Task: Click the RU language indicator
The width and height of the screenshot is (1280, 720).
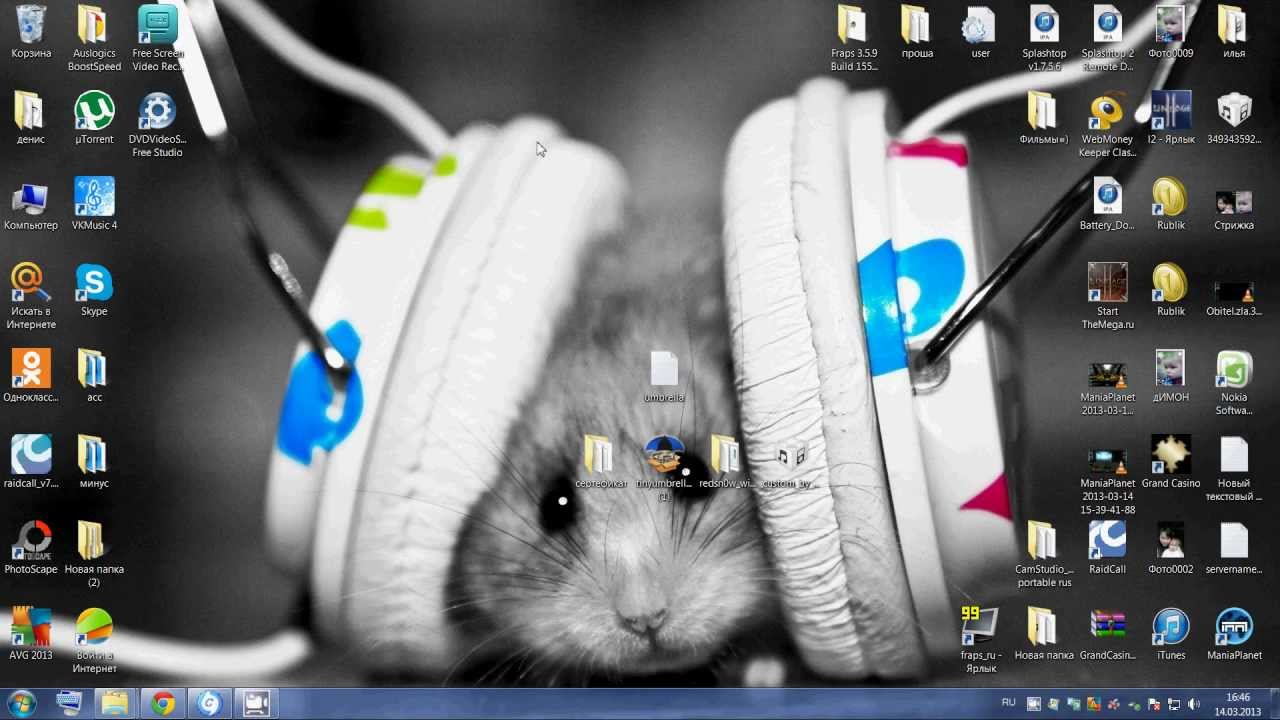Action: (x=1009, y=703)
